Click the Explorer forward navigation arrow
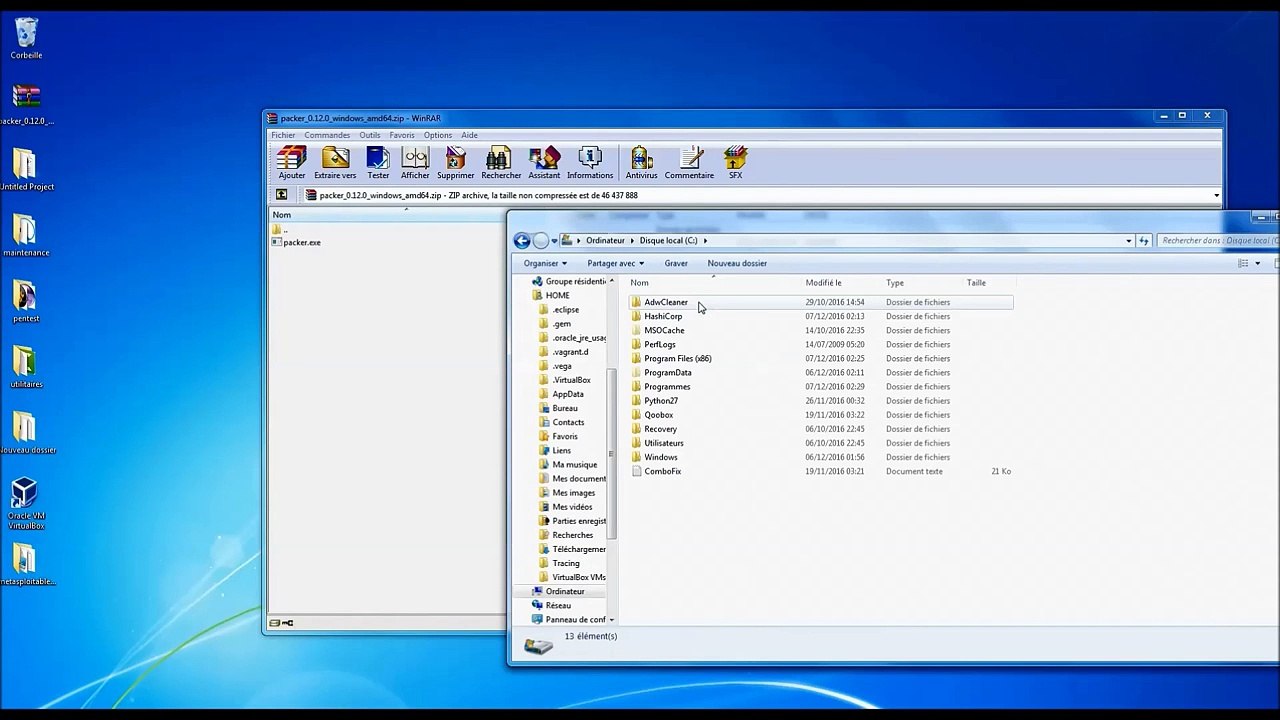Screen dimensions: 1280x720 pyautogui.click(x=541, y=240)
